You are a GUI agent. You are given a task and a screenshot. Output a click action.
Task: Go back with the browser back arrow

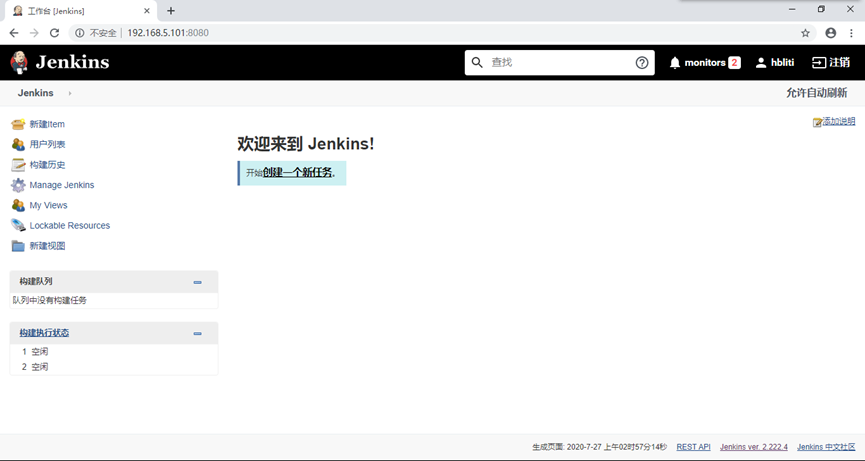coord(14,33)
